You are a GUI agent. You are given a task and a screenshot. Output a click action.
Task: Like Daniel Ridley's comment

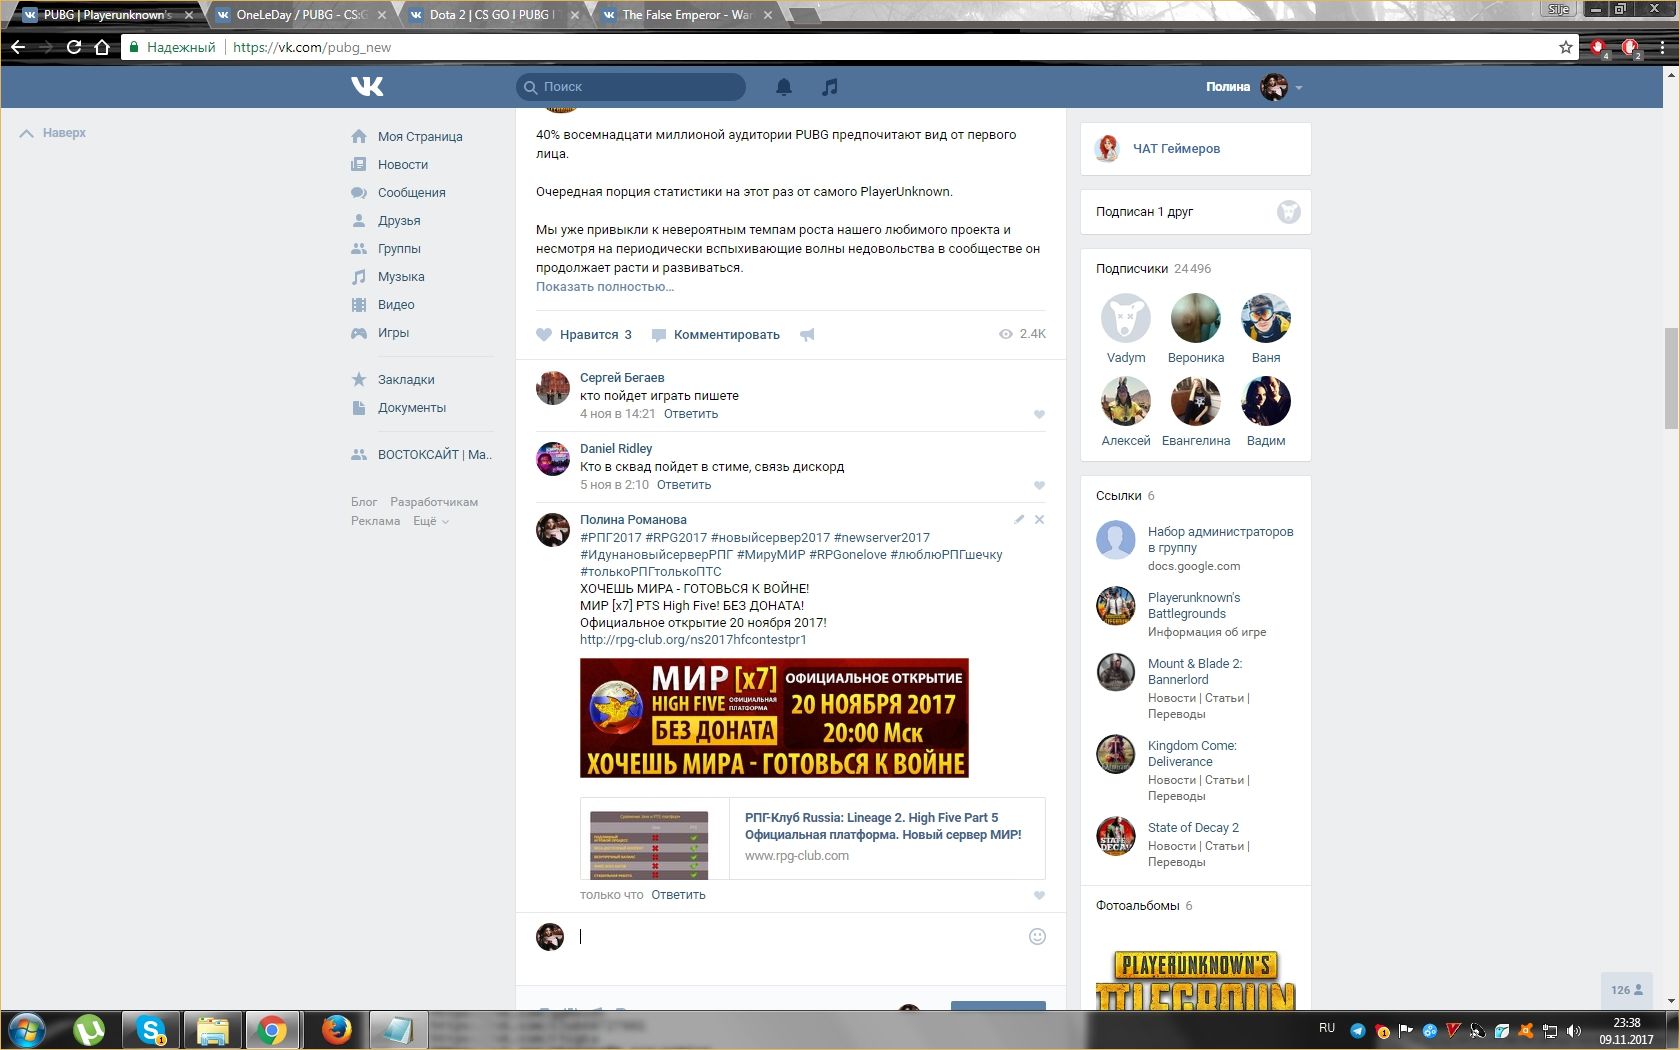tap(1039, 485)
